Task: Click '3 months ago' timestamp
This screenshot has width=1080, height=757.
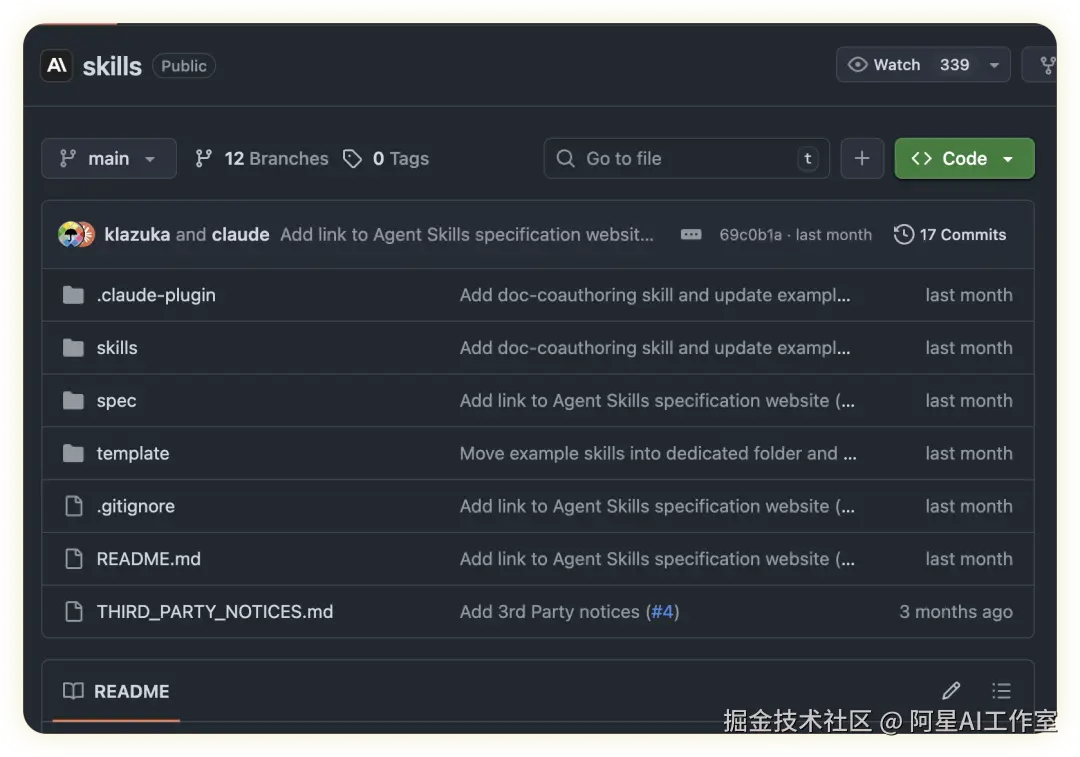Action: click(x=956, y=612)
